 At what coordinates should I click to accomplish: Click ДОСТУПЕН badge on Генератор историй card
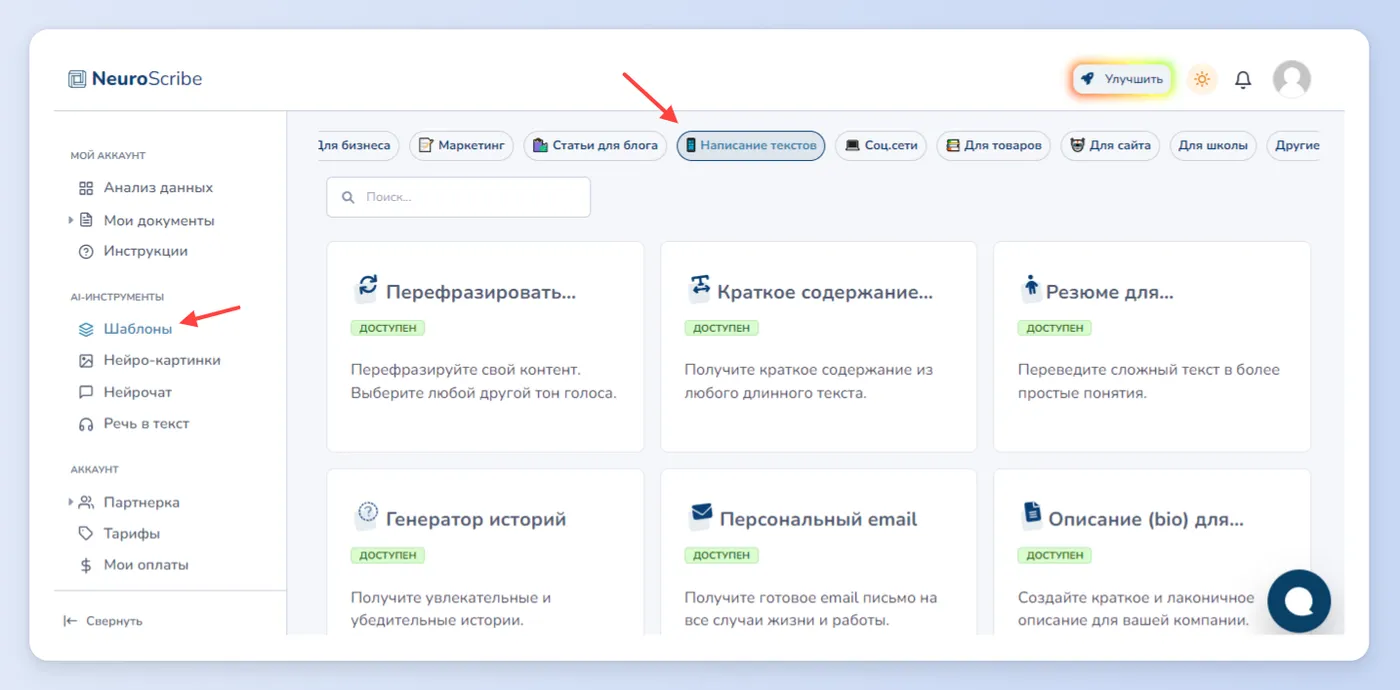click(388, 555)
